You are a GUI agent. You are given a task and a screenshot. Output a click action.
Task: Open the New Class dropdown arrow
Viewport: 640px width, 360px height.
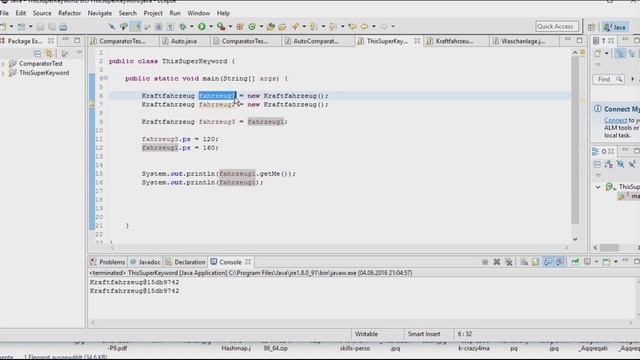(x=261, y=27)
